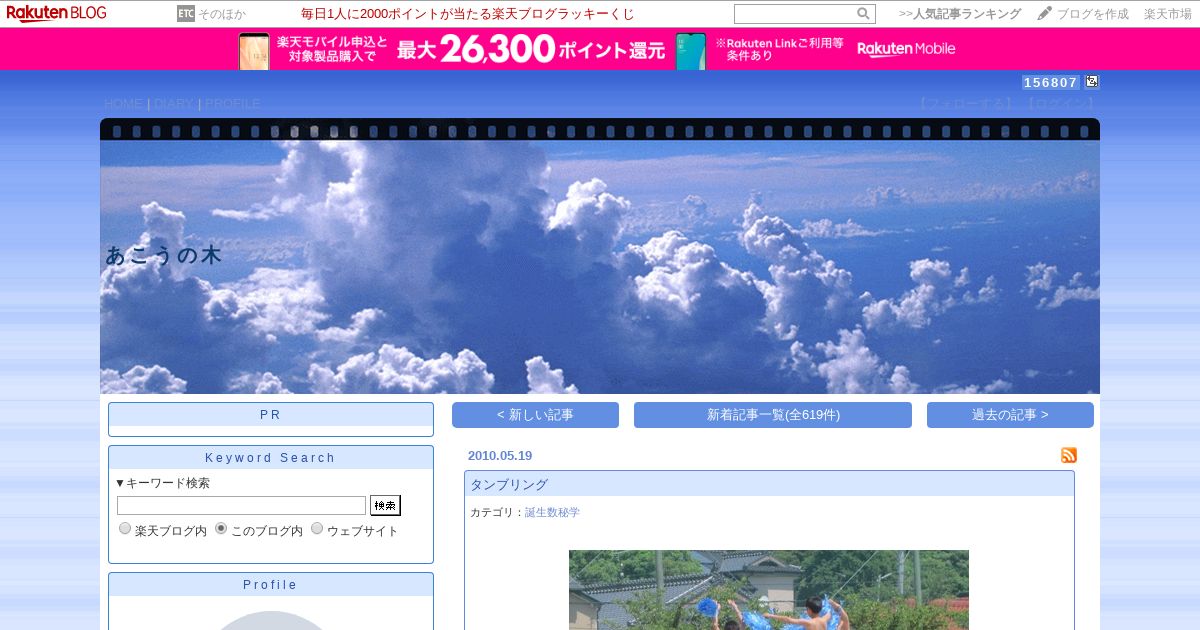The image size is (1200, 630).
Task: Click the 検索 keyword search button
Action: 385,505
